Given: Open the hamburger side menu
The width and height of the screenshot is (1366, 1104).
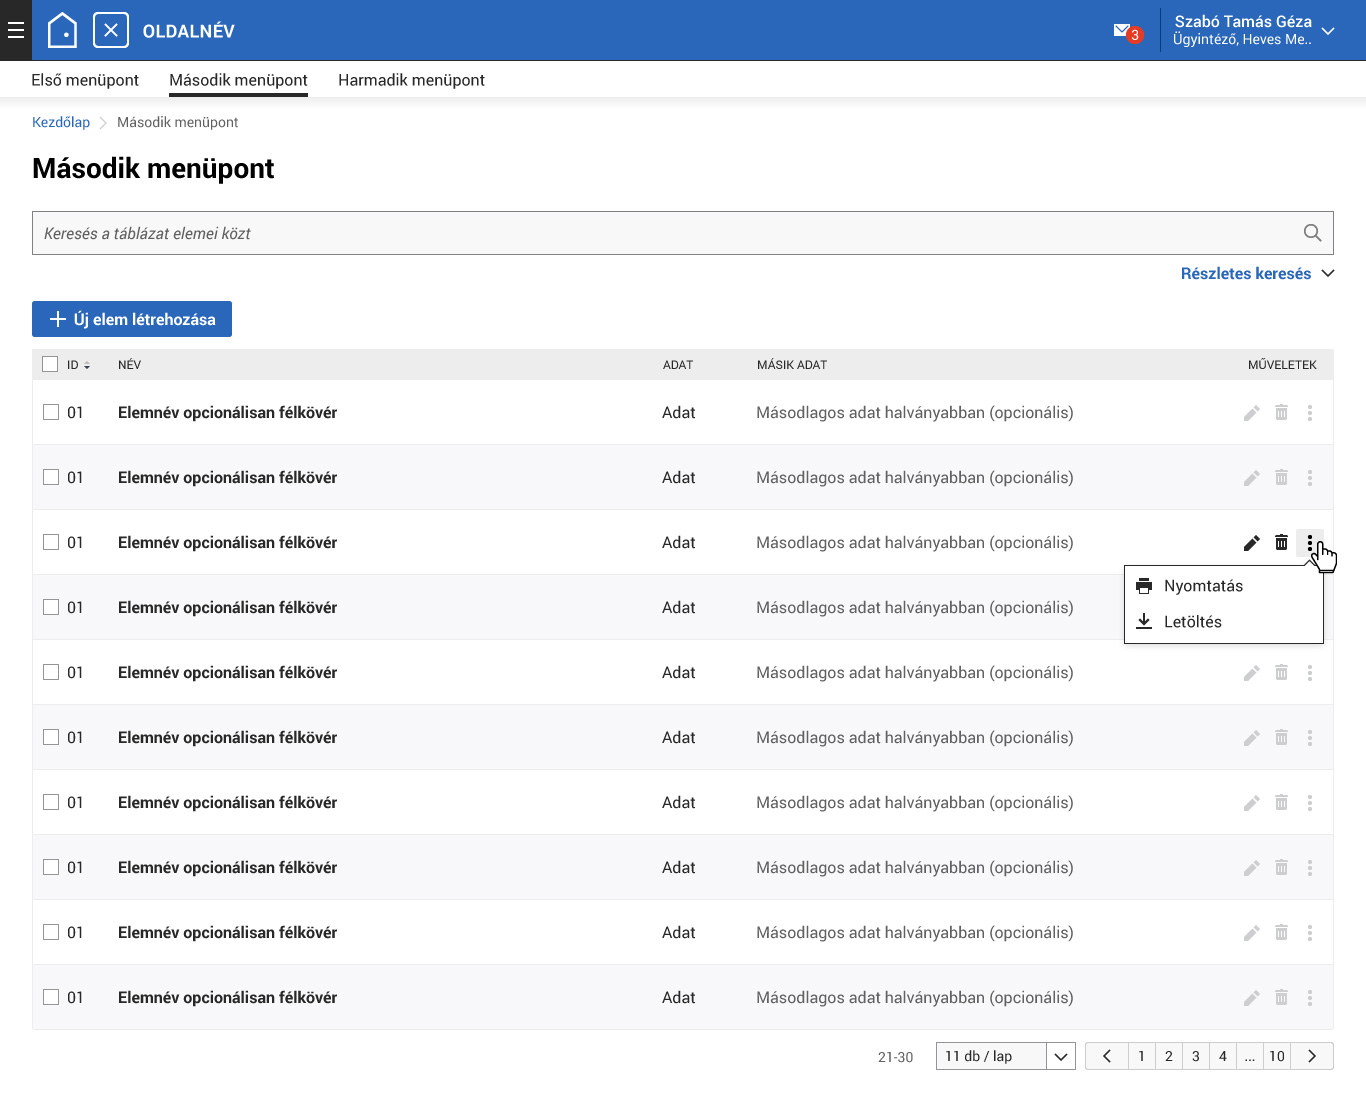Looking at the screenshot, I should (x=15, y=30).
